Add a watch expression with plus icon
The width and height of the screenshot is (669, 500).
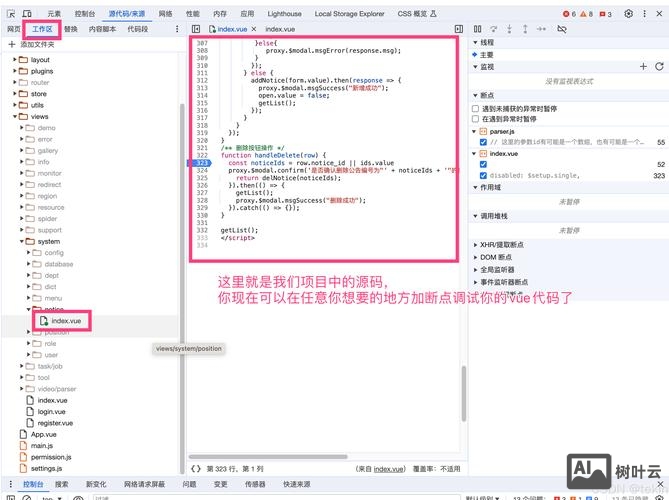643,66
